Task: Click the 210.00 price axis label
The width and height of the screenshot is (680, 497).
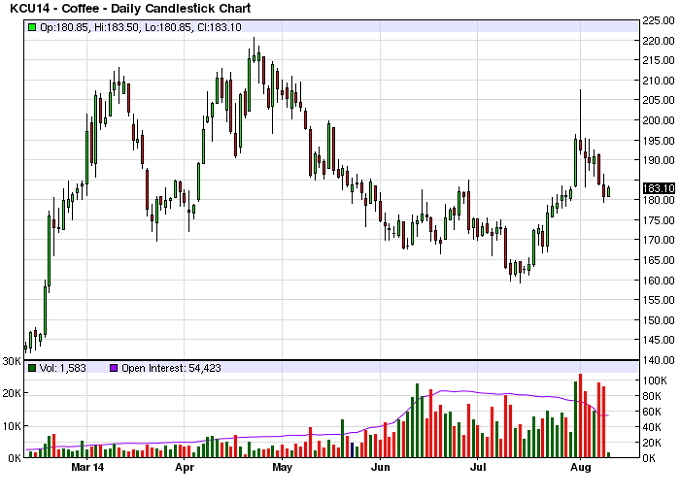Action: 658,81
